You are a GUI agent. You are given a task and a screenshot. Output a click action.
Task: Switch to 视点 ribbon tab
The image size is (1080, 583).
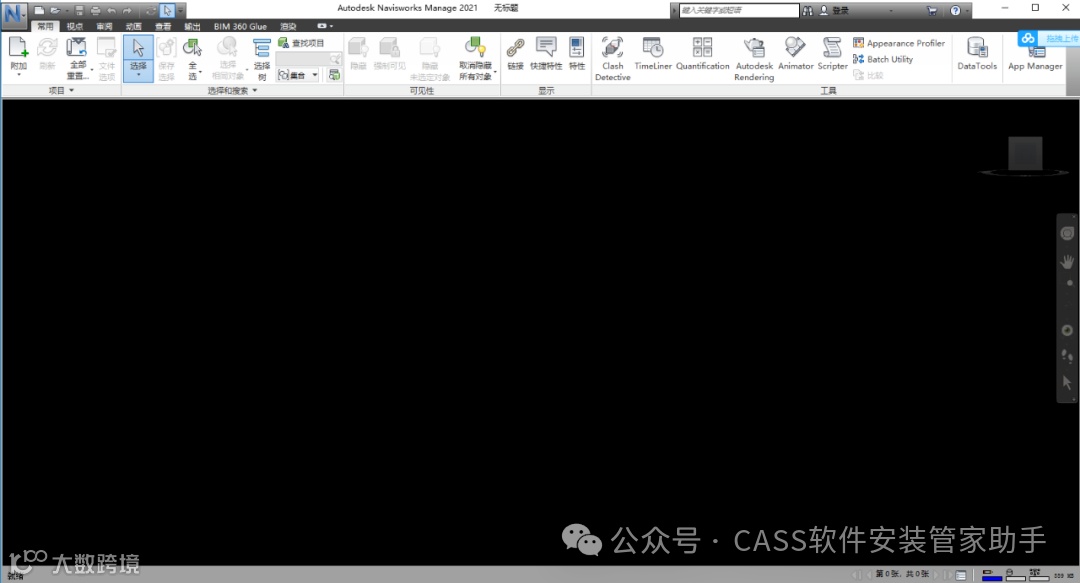(74, 26)
